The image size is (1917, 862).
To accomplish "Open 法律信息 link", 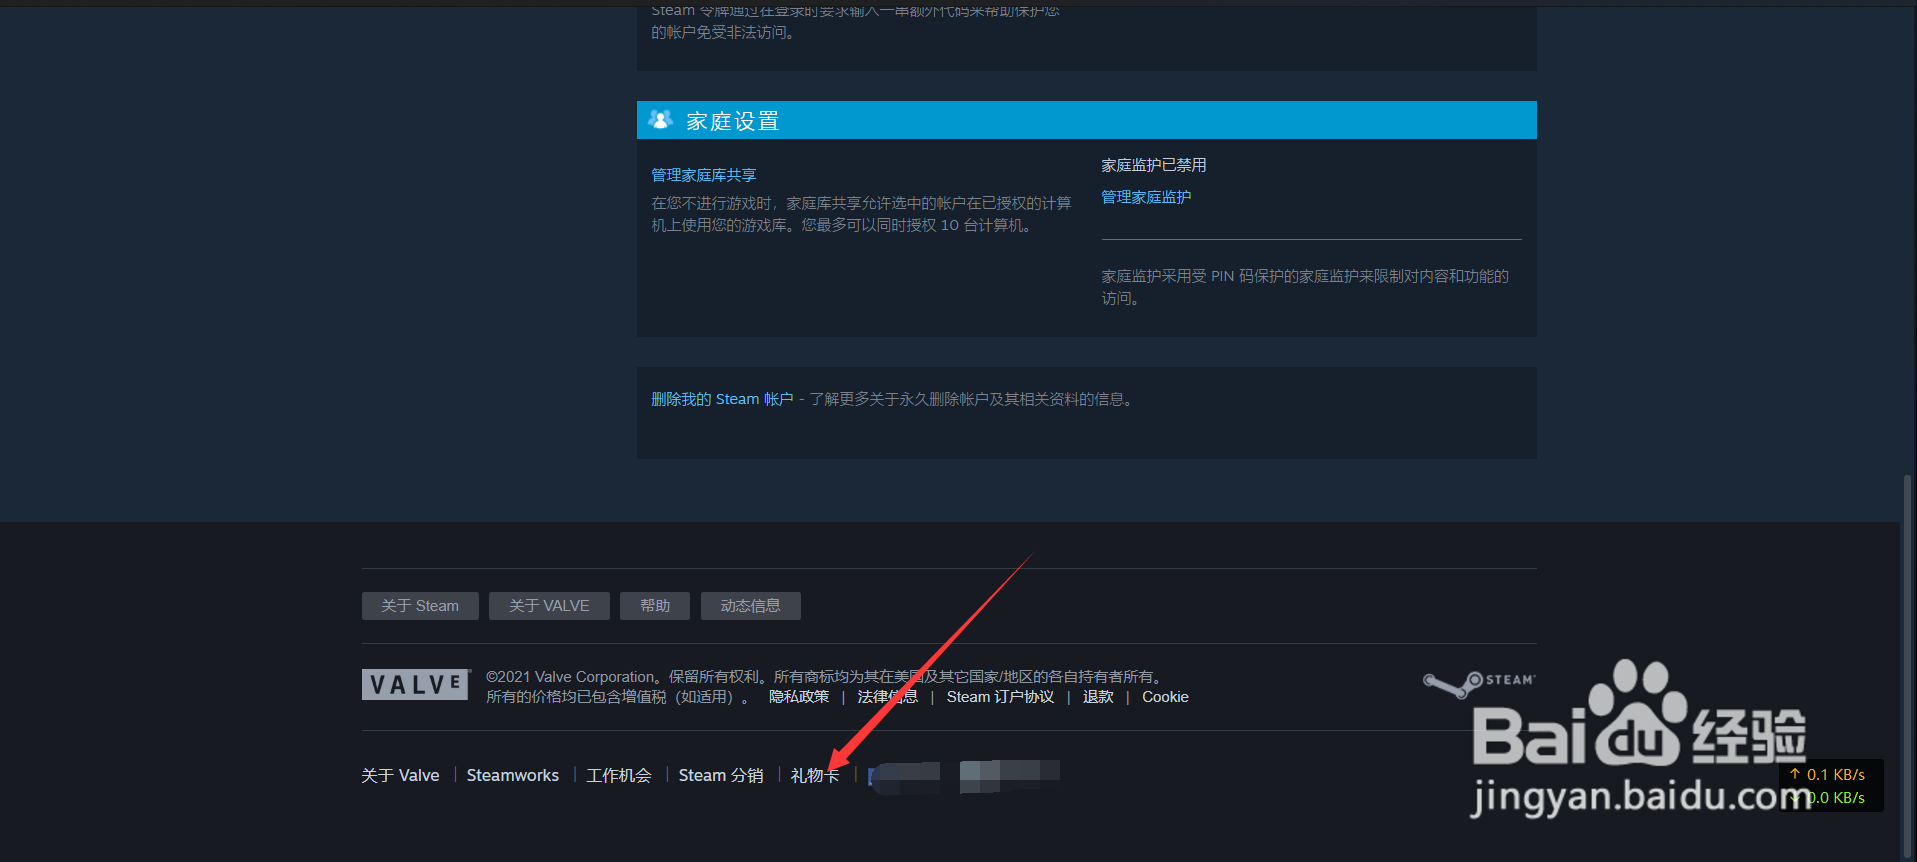I will [x=887, y=697].
